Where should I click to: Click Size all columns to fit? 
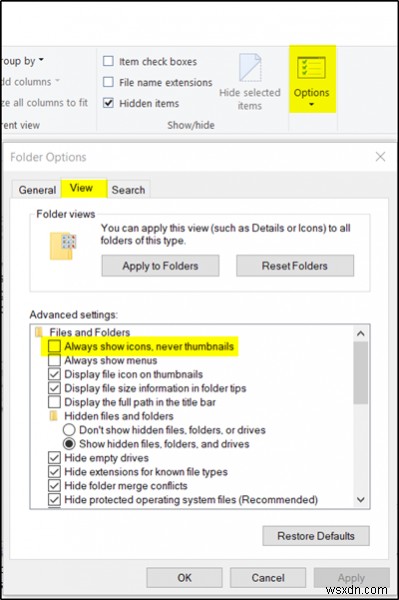coord(44,103)
